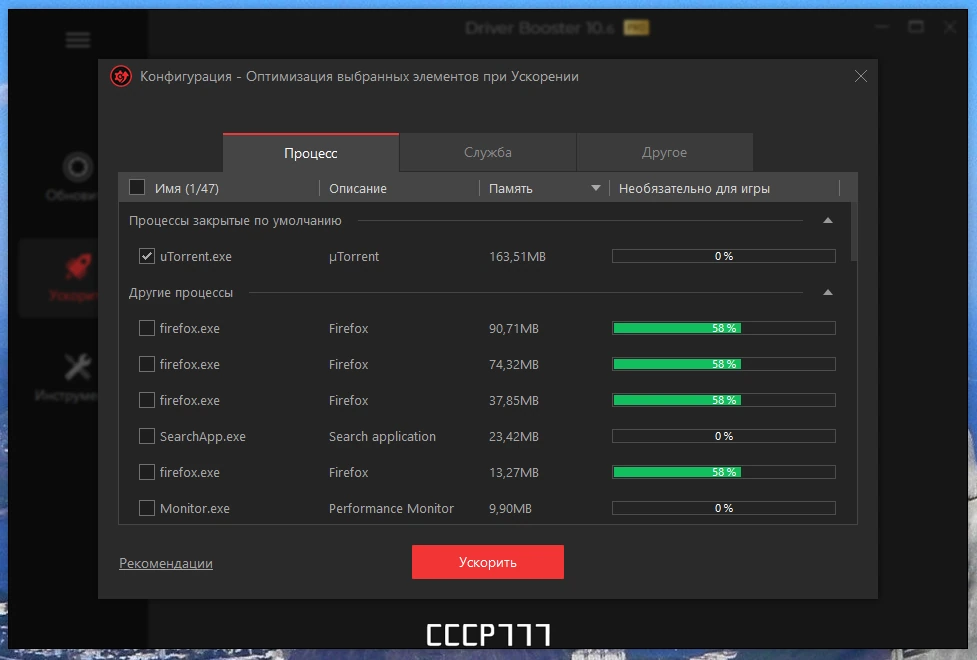Image resolution: width=977 pixels, height=660 pixels.
Task: Sort by the Имя column header
Action: [x=186, y=188]
